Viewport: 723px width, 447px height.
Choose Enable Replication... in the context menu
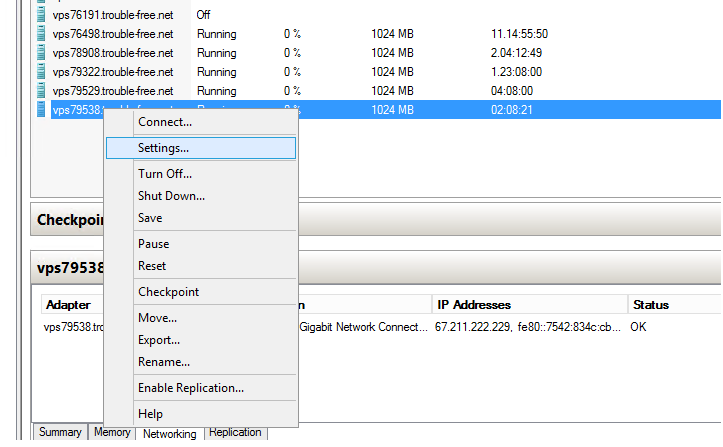click(201, 388)
